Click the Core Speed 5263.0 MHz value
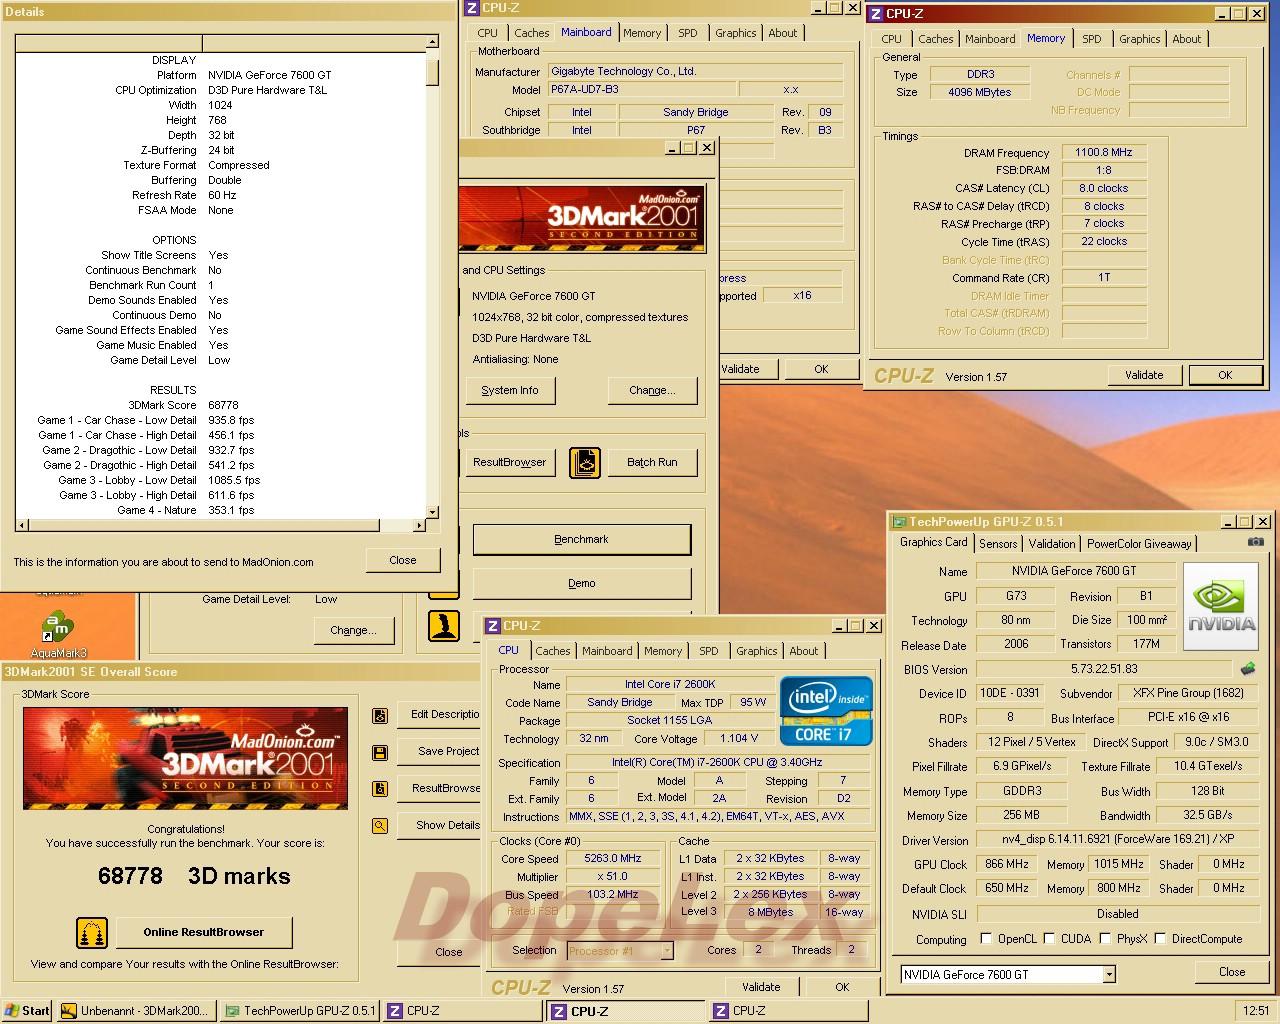 pos(613,859)
